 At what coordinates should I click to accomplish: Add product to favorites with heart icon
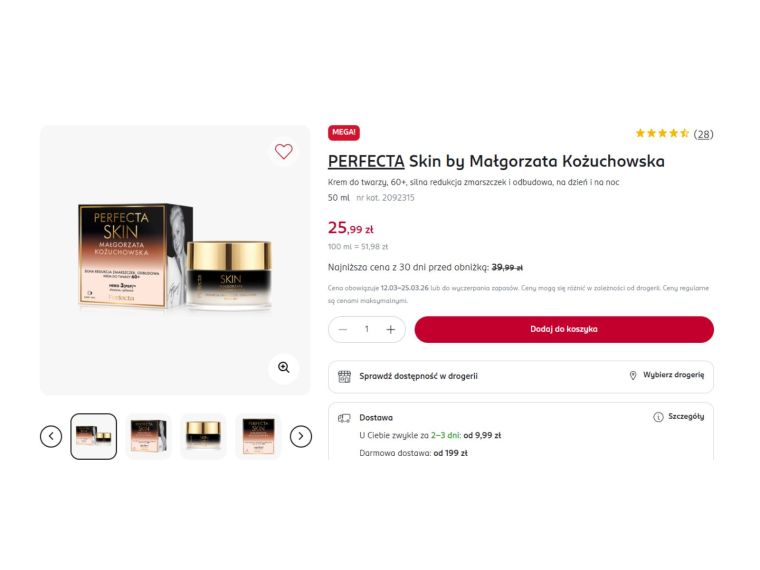coord(284,152)
